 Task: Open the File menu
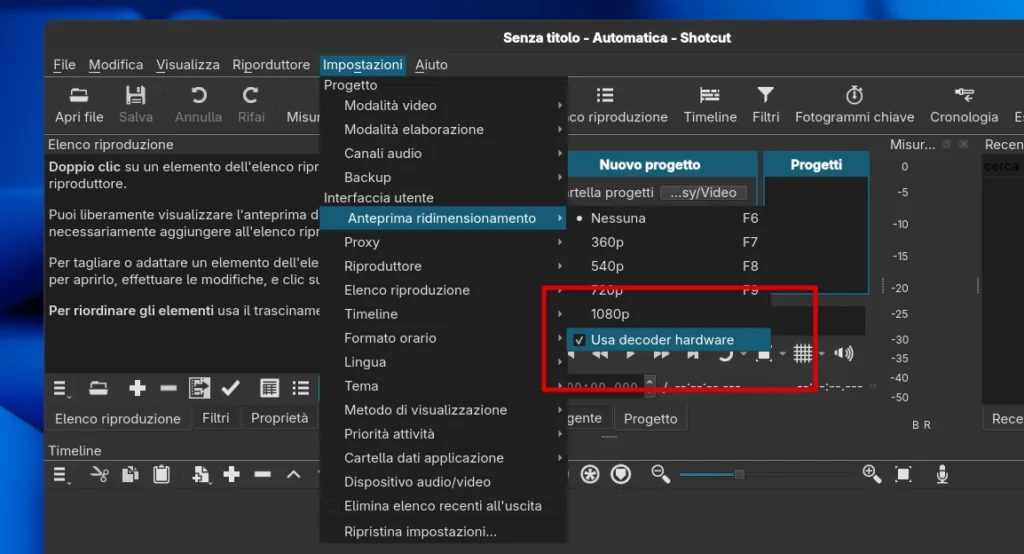pyautogui.click(x=64, y=65)
